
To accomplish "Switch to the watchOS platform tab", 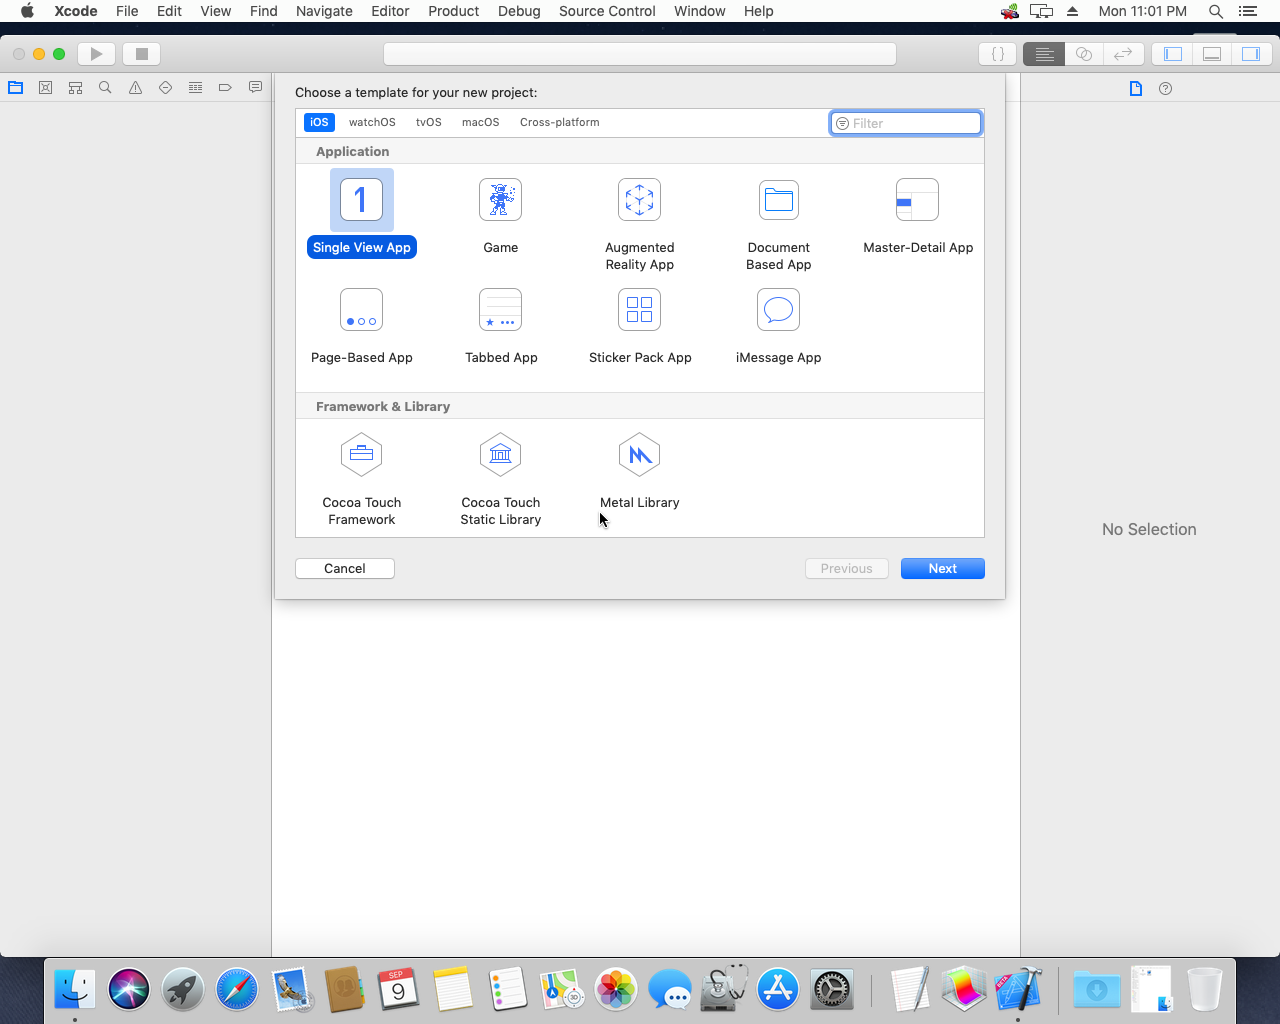I will pyautogui.click(x=372, y=122).
